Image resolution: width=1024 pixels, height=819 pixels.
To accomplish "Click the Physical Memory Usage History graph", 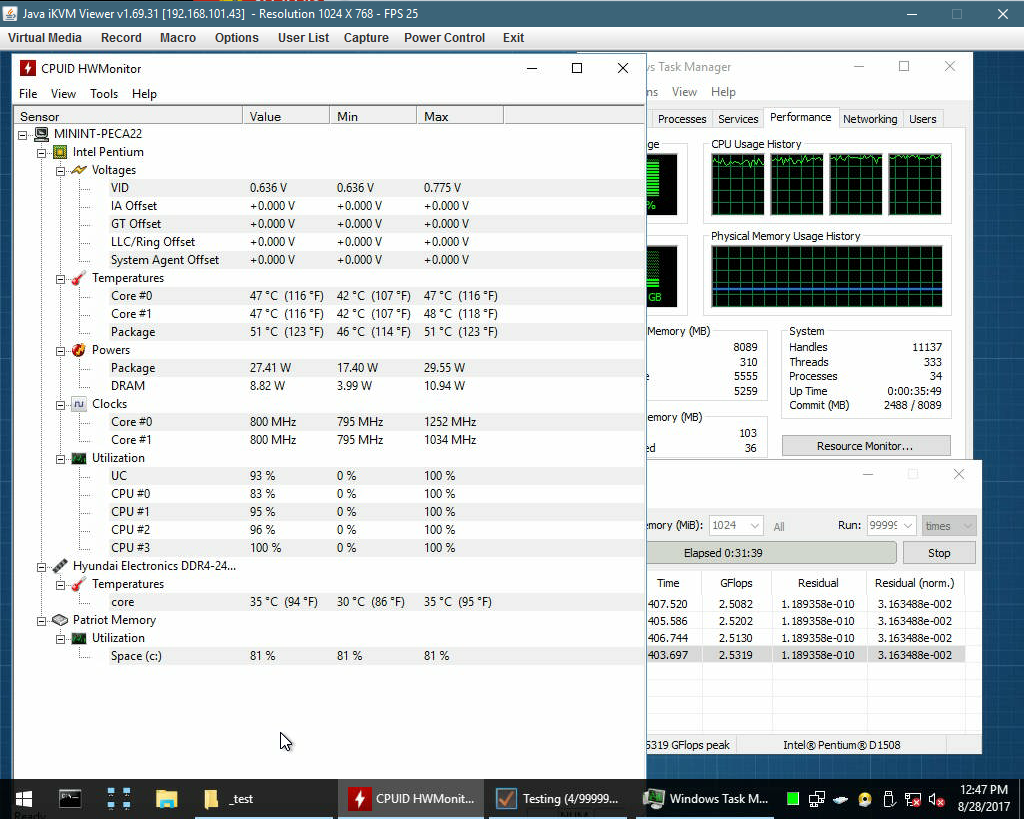I will [827, 276].
